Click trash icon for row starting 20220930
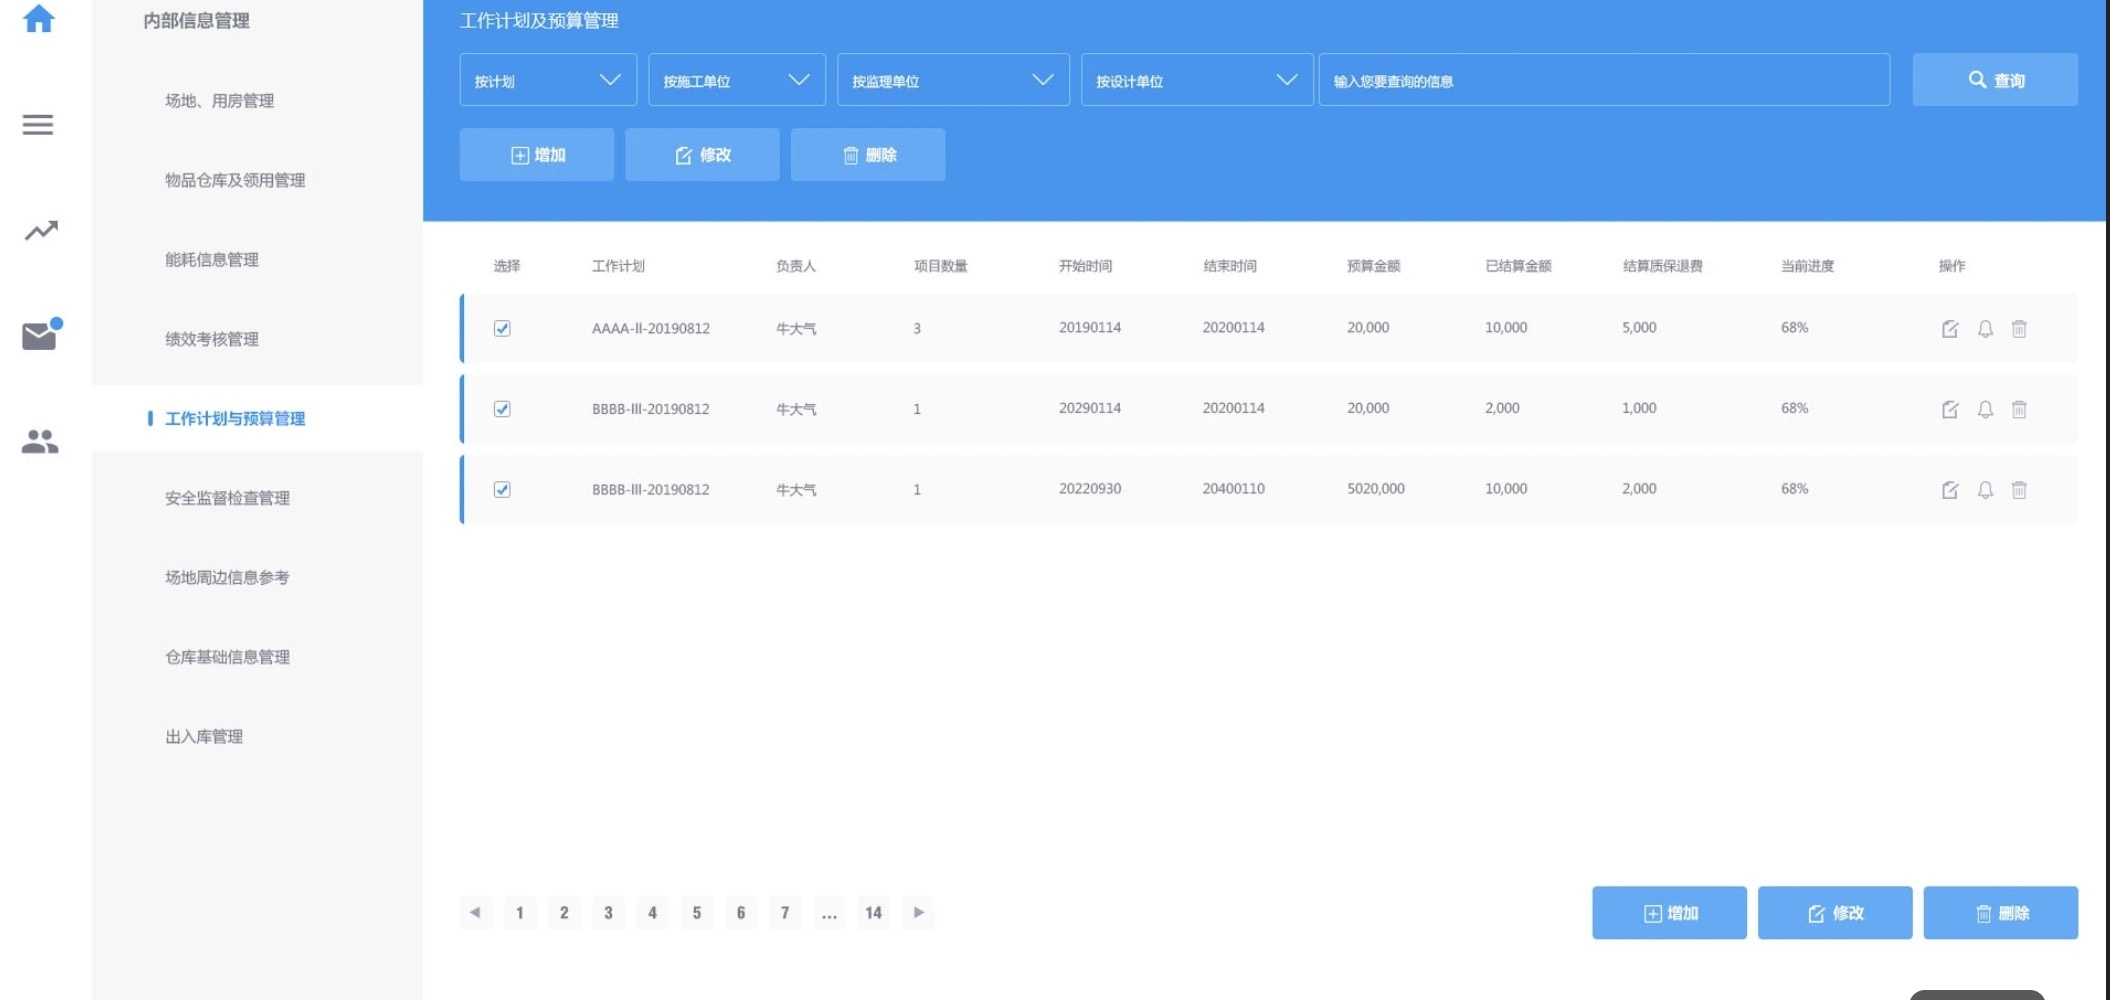The width and height of the screenshot is (2110, 1000). [2020, 490]
